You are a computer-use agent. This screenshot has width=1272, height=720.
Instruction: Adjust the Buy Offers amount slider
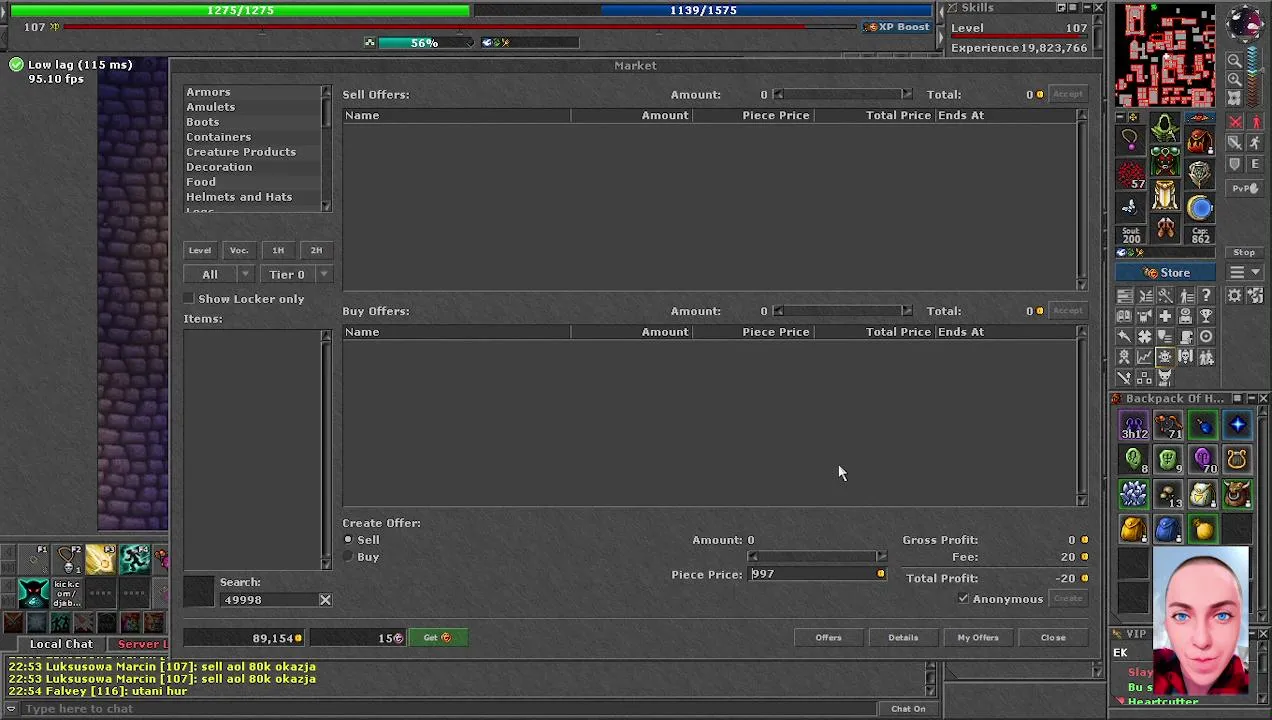point(842,311)
